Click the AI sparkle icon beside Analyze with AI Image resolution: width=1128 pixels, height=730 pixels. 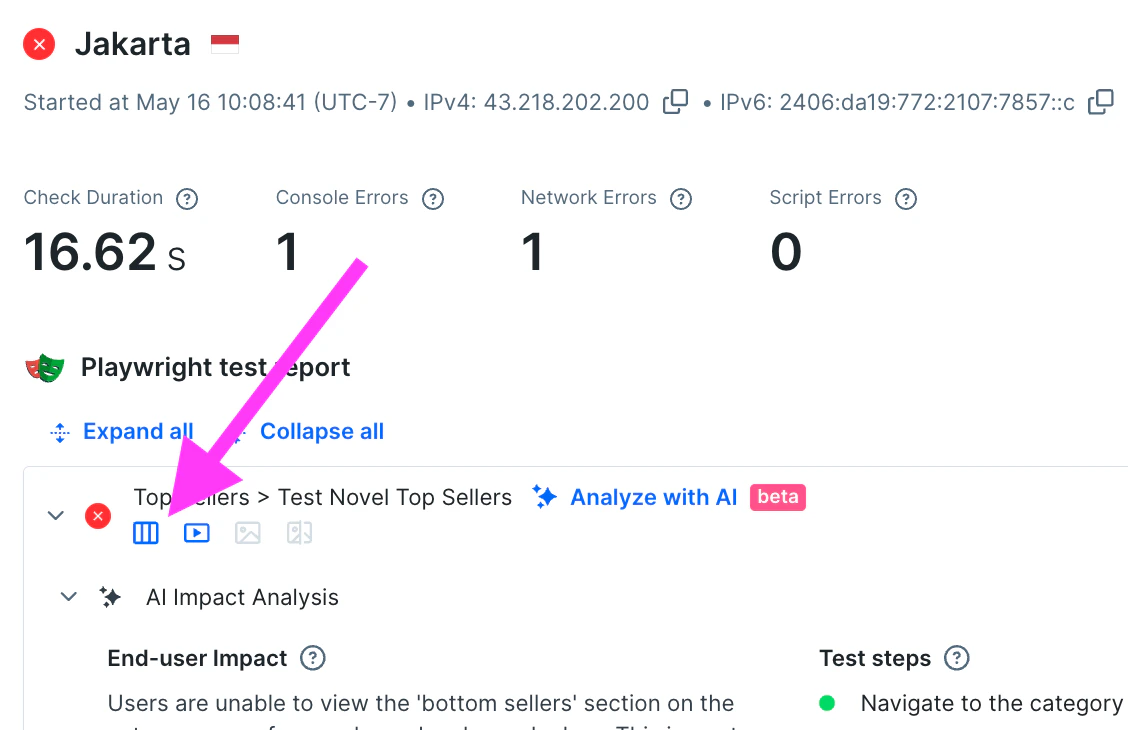point(545,496)
